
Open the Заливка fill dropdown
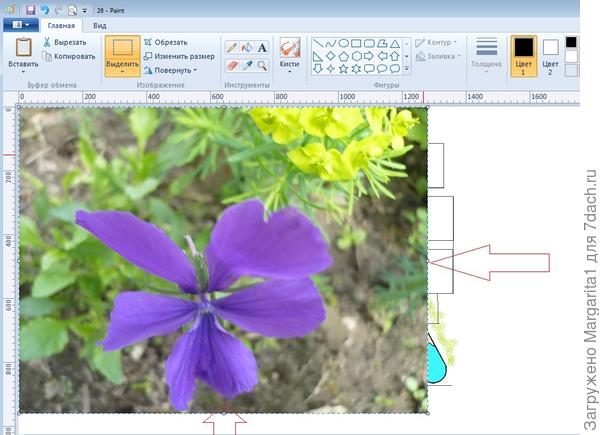[x=438, y=56]
